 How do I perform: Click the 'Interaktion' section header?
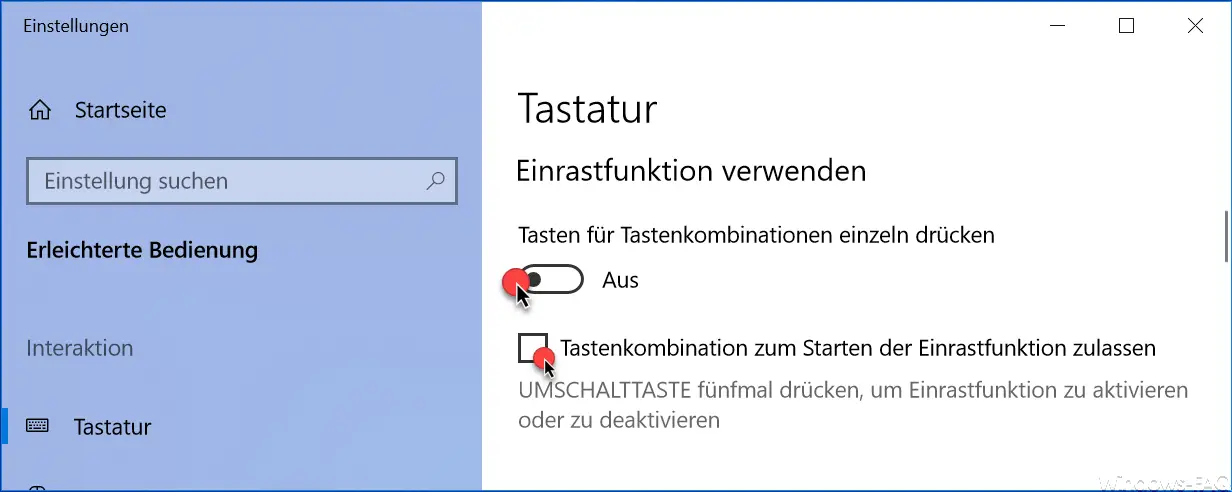tap(80, 348)
